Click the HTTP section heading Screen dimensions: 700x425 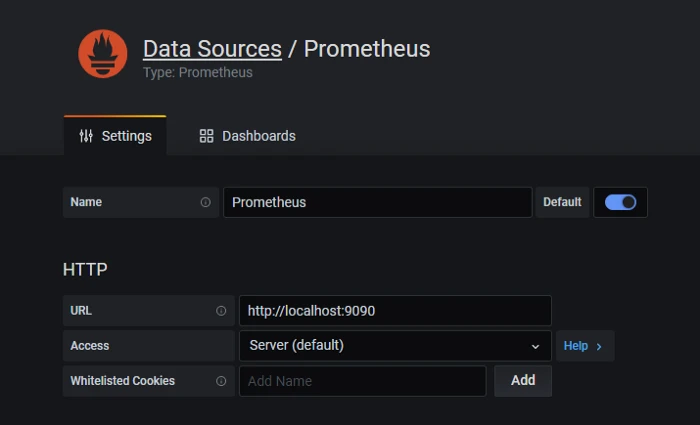point(85,270)
